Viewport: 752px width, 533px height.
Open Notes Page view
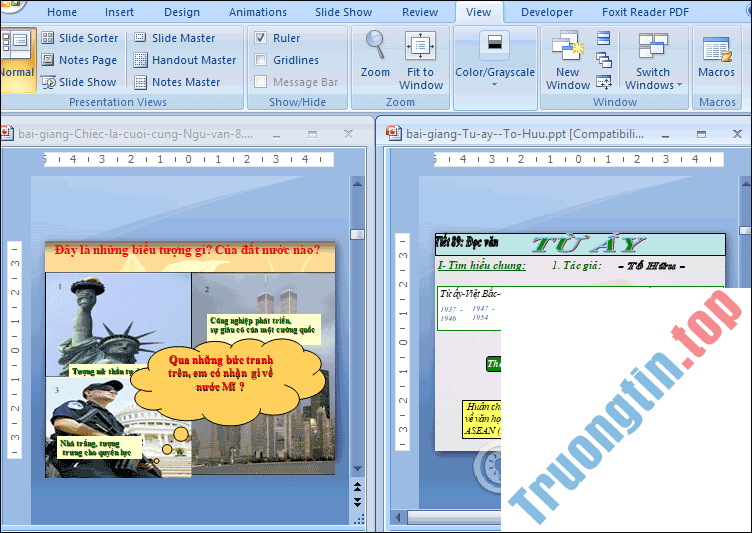(79, 60)
